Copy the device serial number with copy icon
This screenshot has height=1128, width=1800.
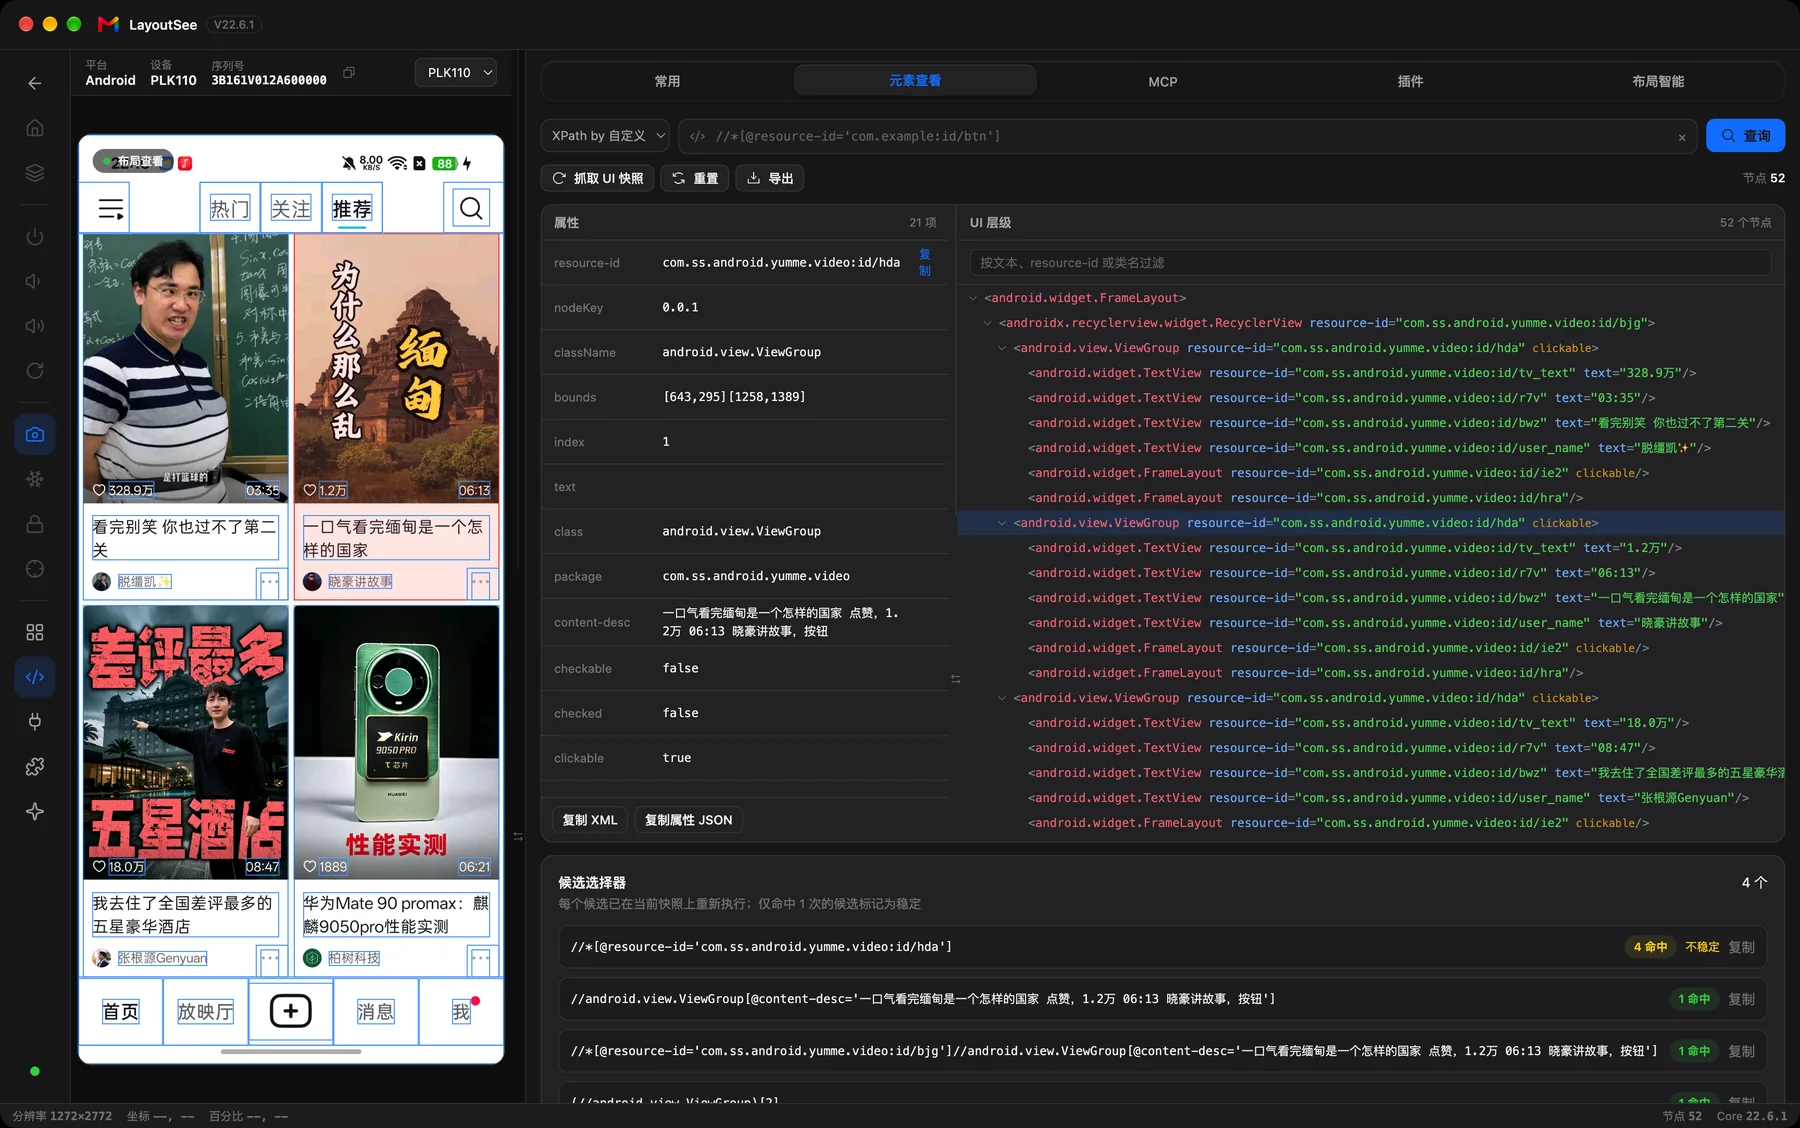tap(349, 73)
